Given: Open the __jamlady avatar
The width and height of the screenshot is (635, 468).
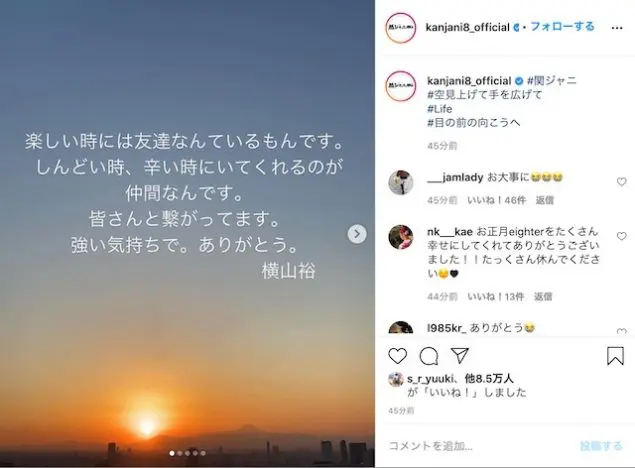Looking at the screenshot, I should 401,183.
